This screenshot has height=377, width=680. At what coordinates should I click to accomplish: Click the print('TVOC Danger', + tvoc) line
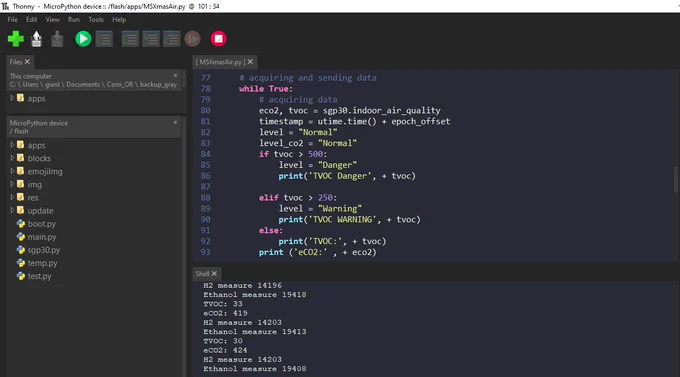(x=347, y=176)
